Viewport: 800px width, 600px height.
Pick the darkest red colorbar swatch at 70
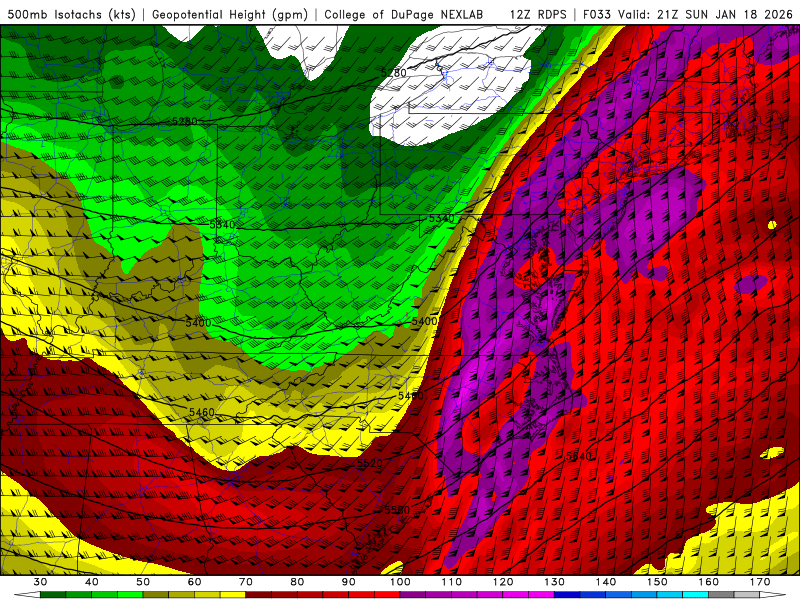tap(259, 594)
